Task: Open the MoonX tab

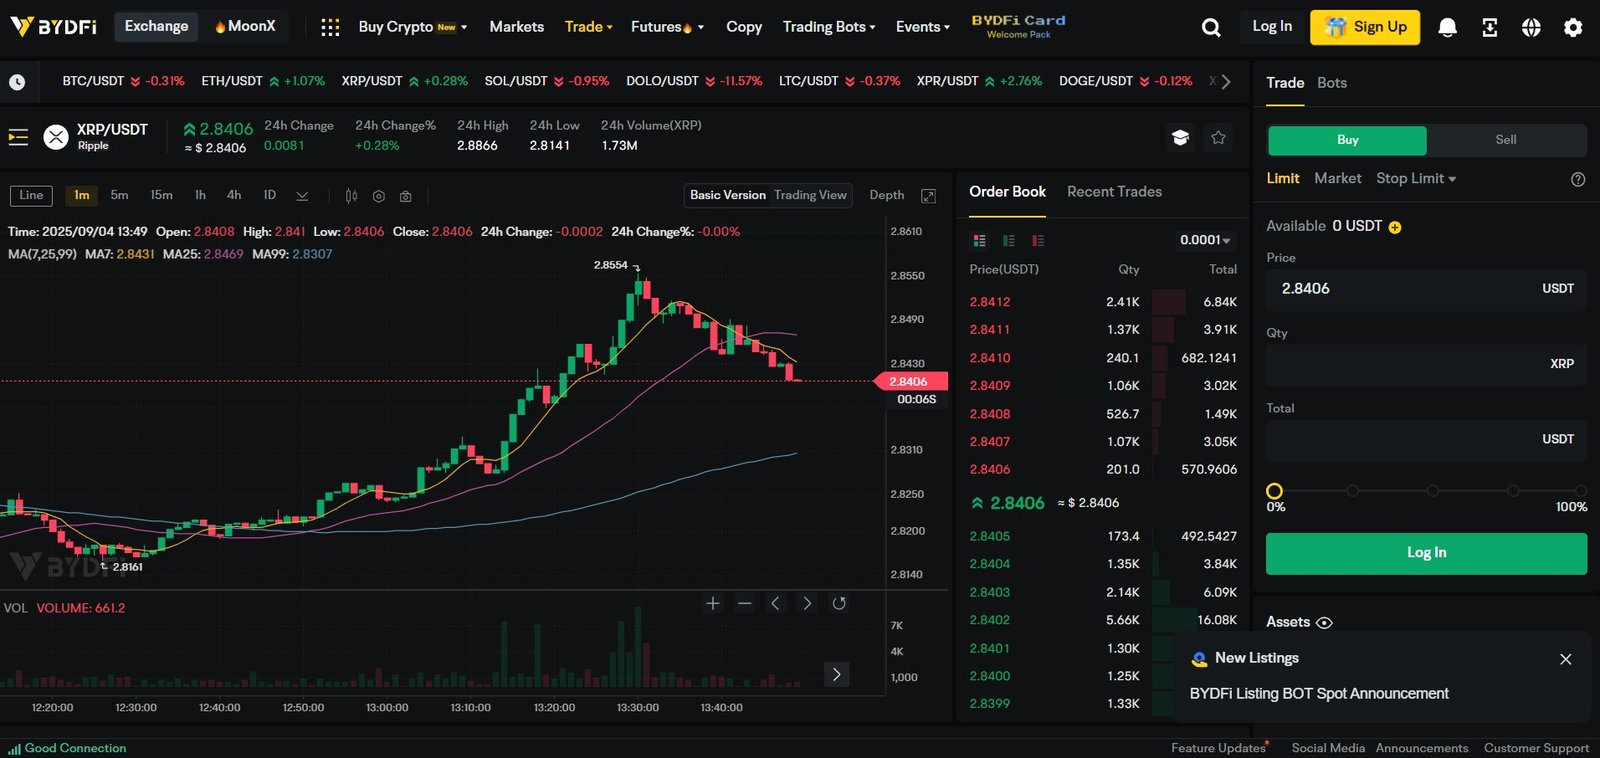Action: [x=245, y=27]
